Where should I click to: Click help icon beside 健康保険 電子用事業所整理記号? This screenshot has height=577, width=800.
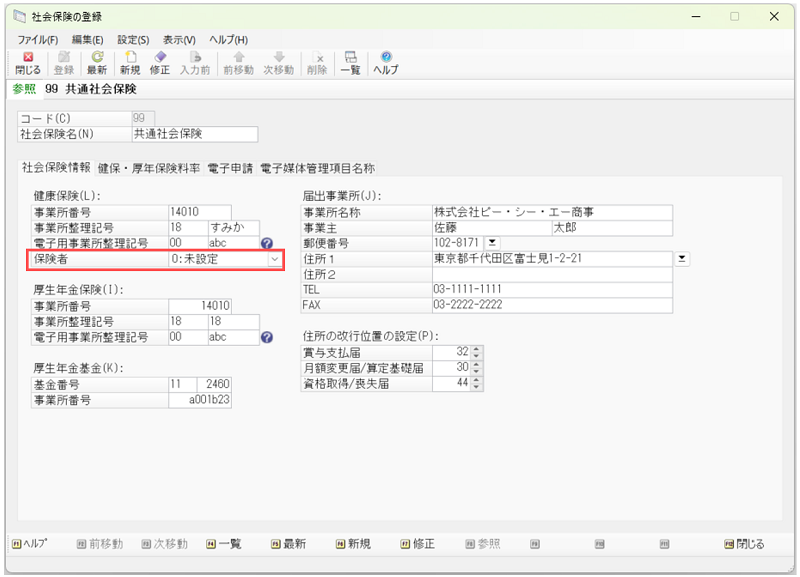pos(267,243)
